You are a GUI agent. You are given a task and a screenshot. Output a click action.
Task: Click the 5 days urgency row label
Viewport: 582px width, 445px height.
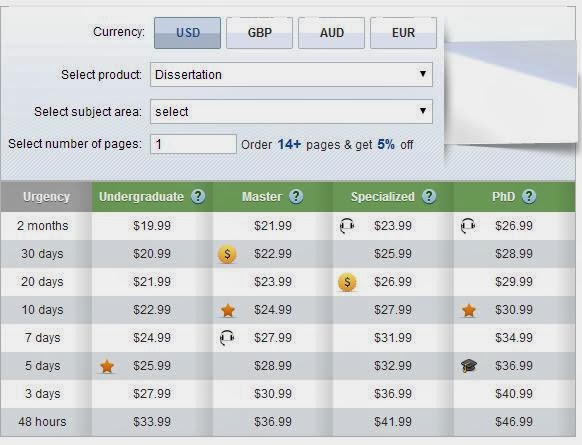(42, 366)
